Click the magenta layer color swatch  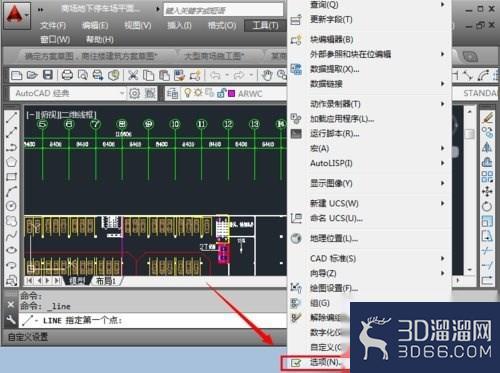point(231,94)
